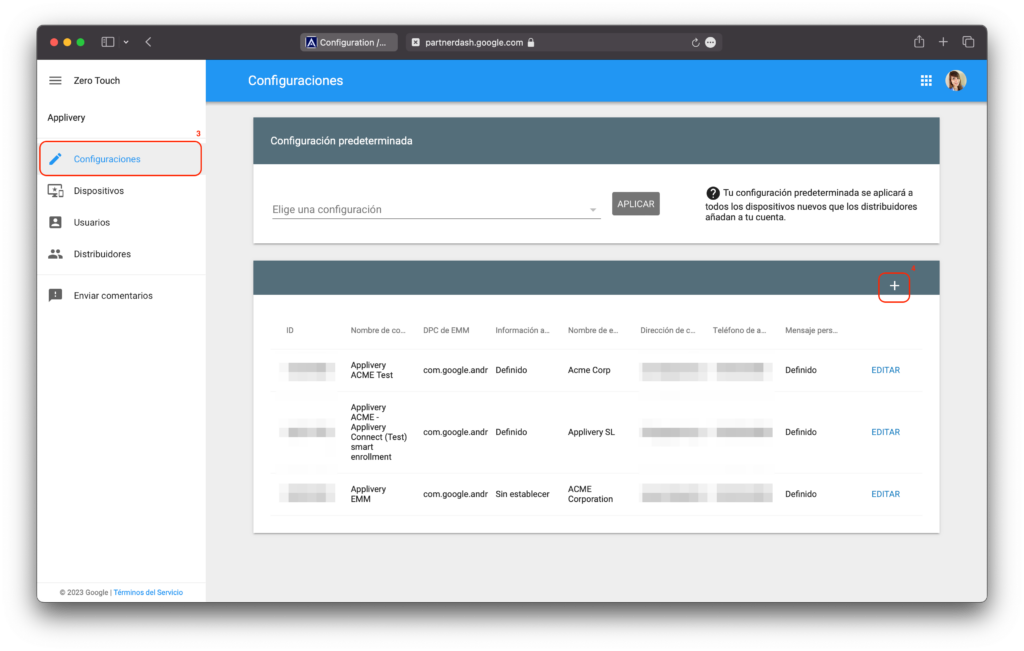Open Safari sidebar options chevron

click(126, 42)
